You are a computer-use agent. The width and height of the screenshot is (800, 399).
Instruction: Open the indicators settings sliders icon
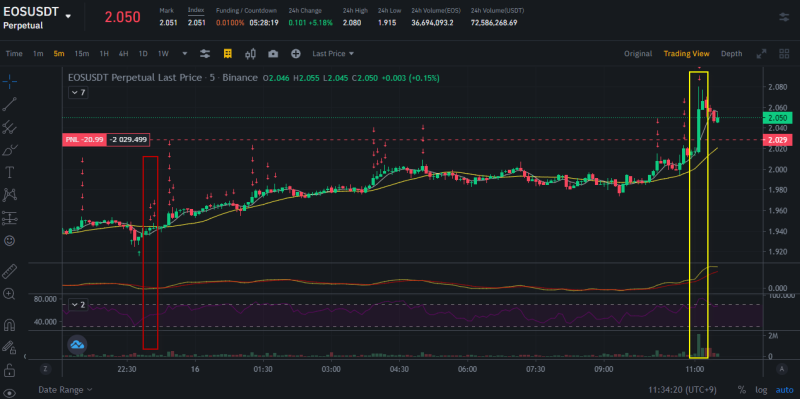tap(205, 54)
